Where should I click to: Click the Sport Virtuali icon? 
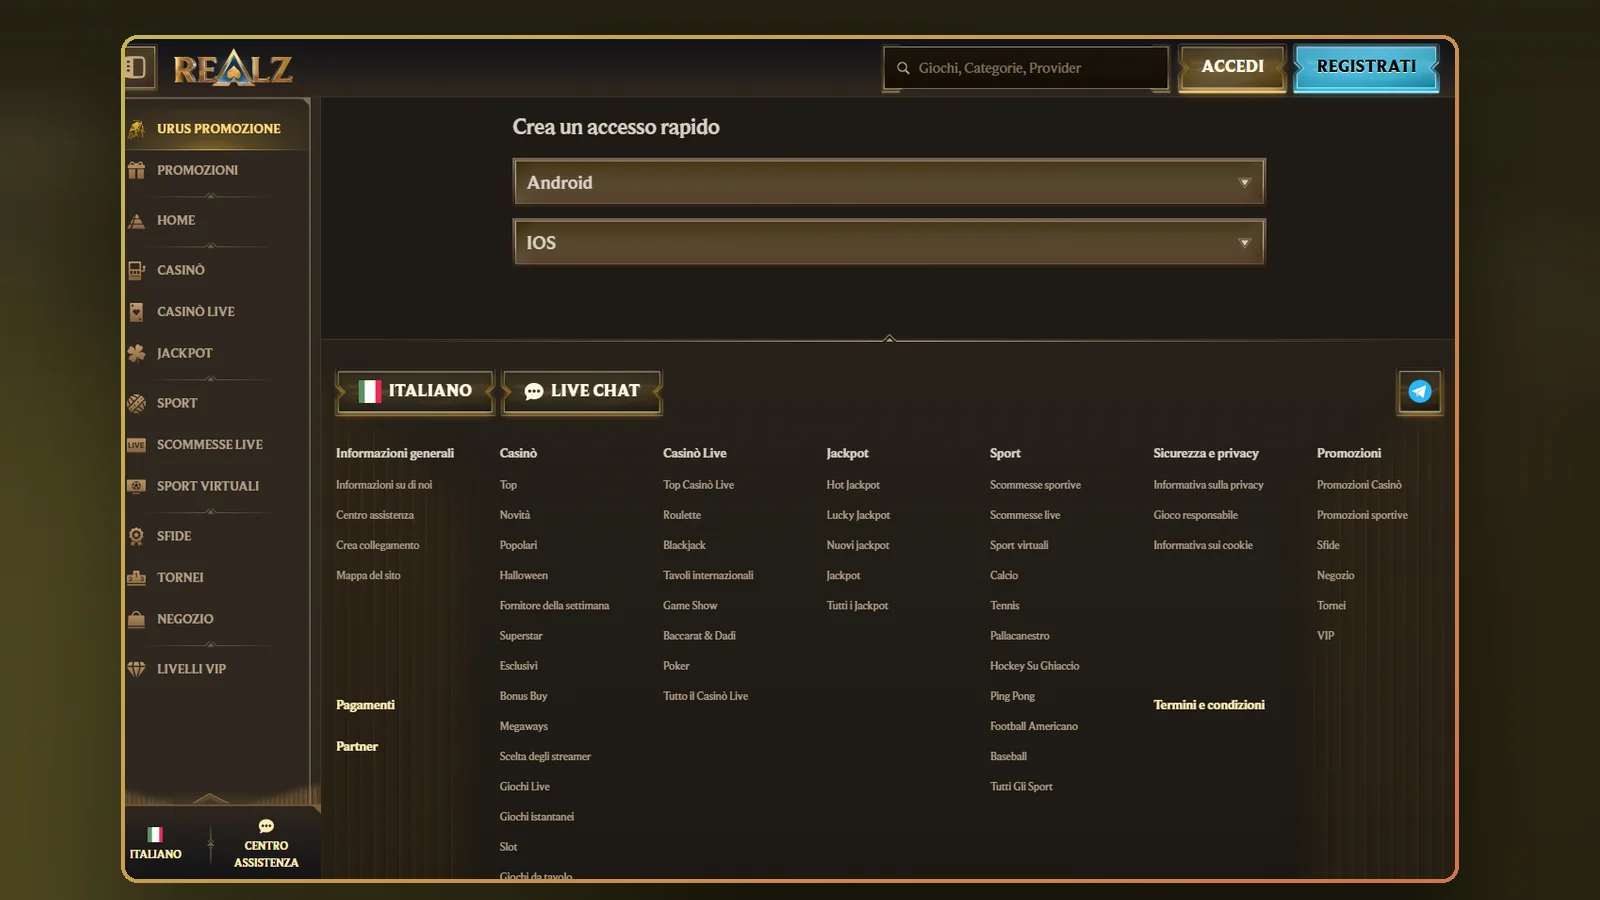tap(137, 486)
